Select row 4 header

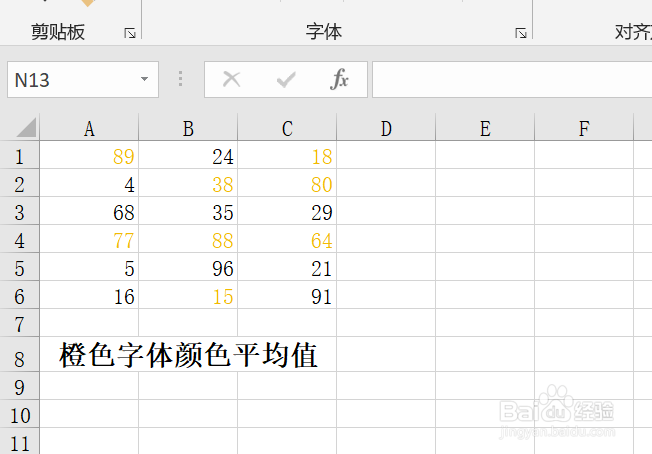coord(20,239)
